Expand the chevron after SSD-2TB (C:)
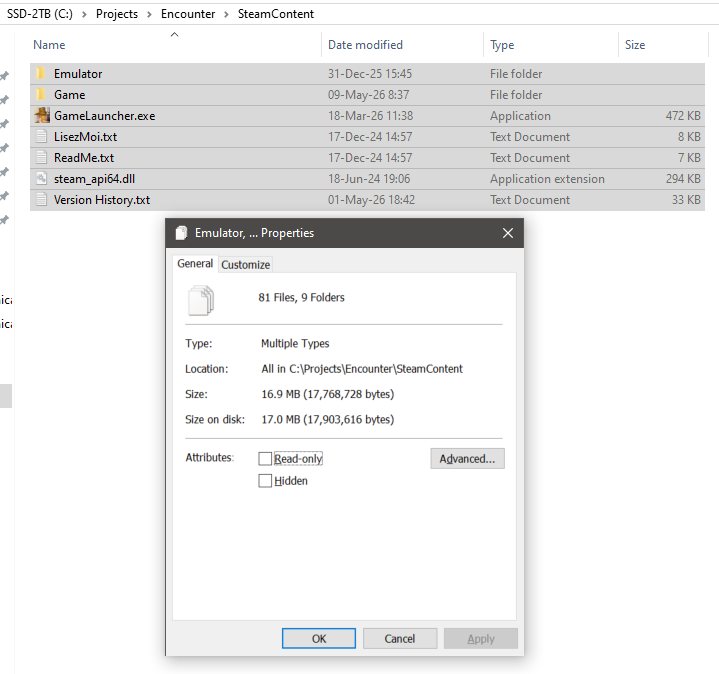Viewport: 719px width, 674px height. point(84,14)
